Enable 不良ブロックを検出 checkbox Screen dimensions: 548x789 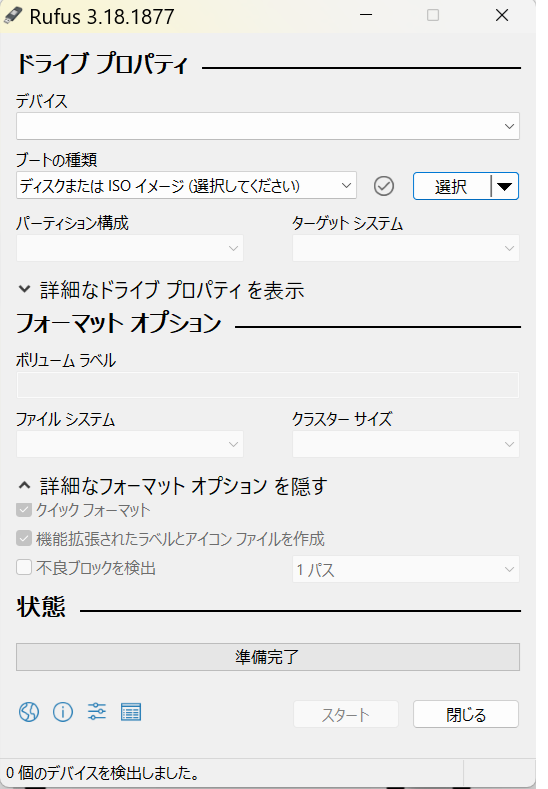click(24, 568)
